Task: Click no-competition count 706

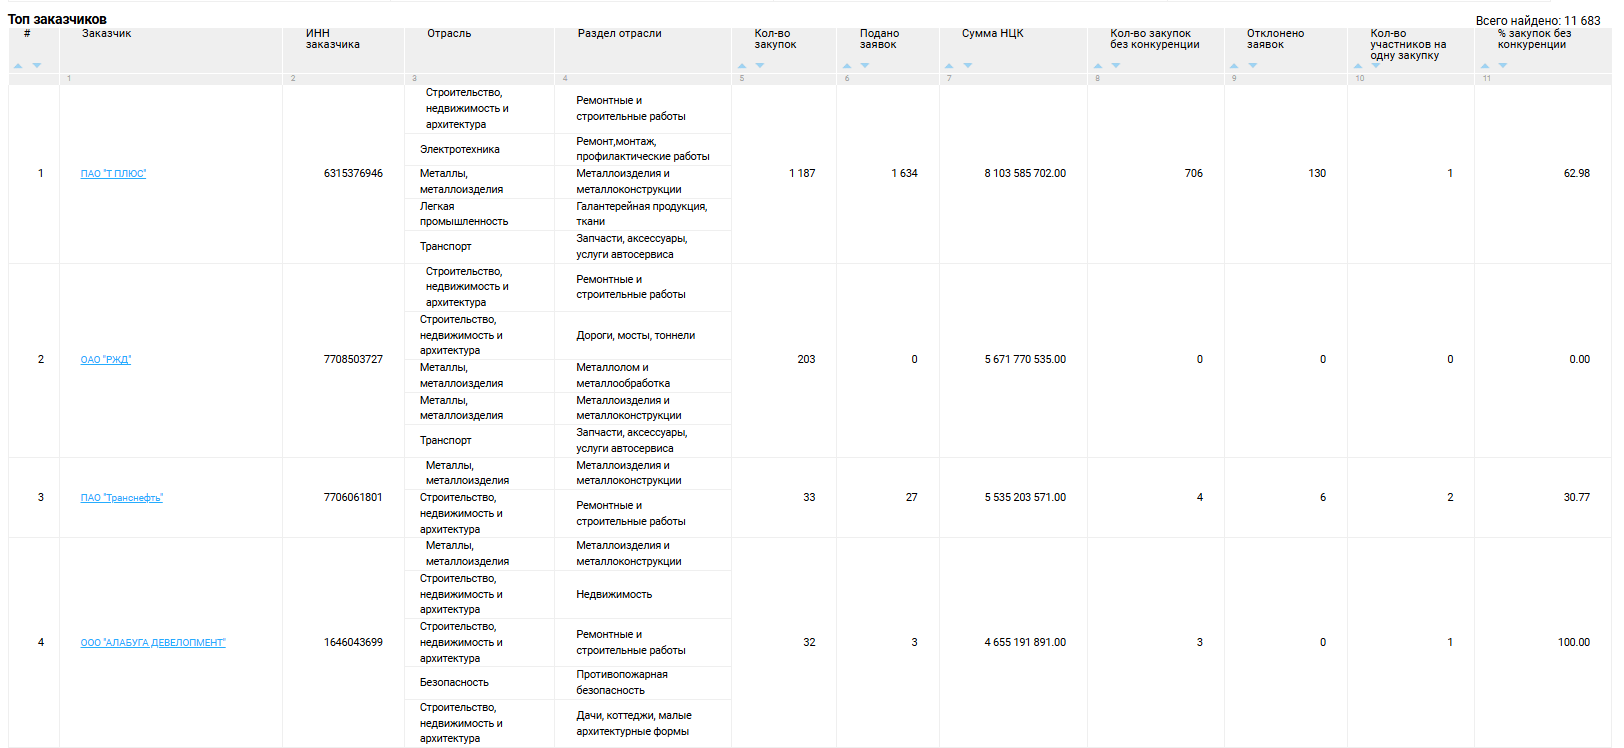Action: [1194, 174]
